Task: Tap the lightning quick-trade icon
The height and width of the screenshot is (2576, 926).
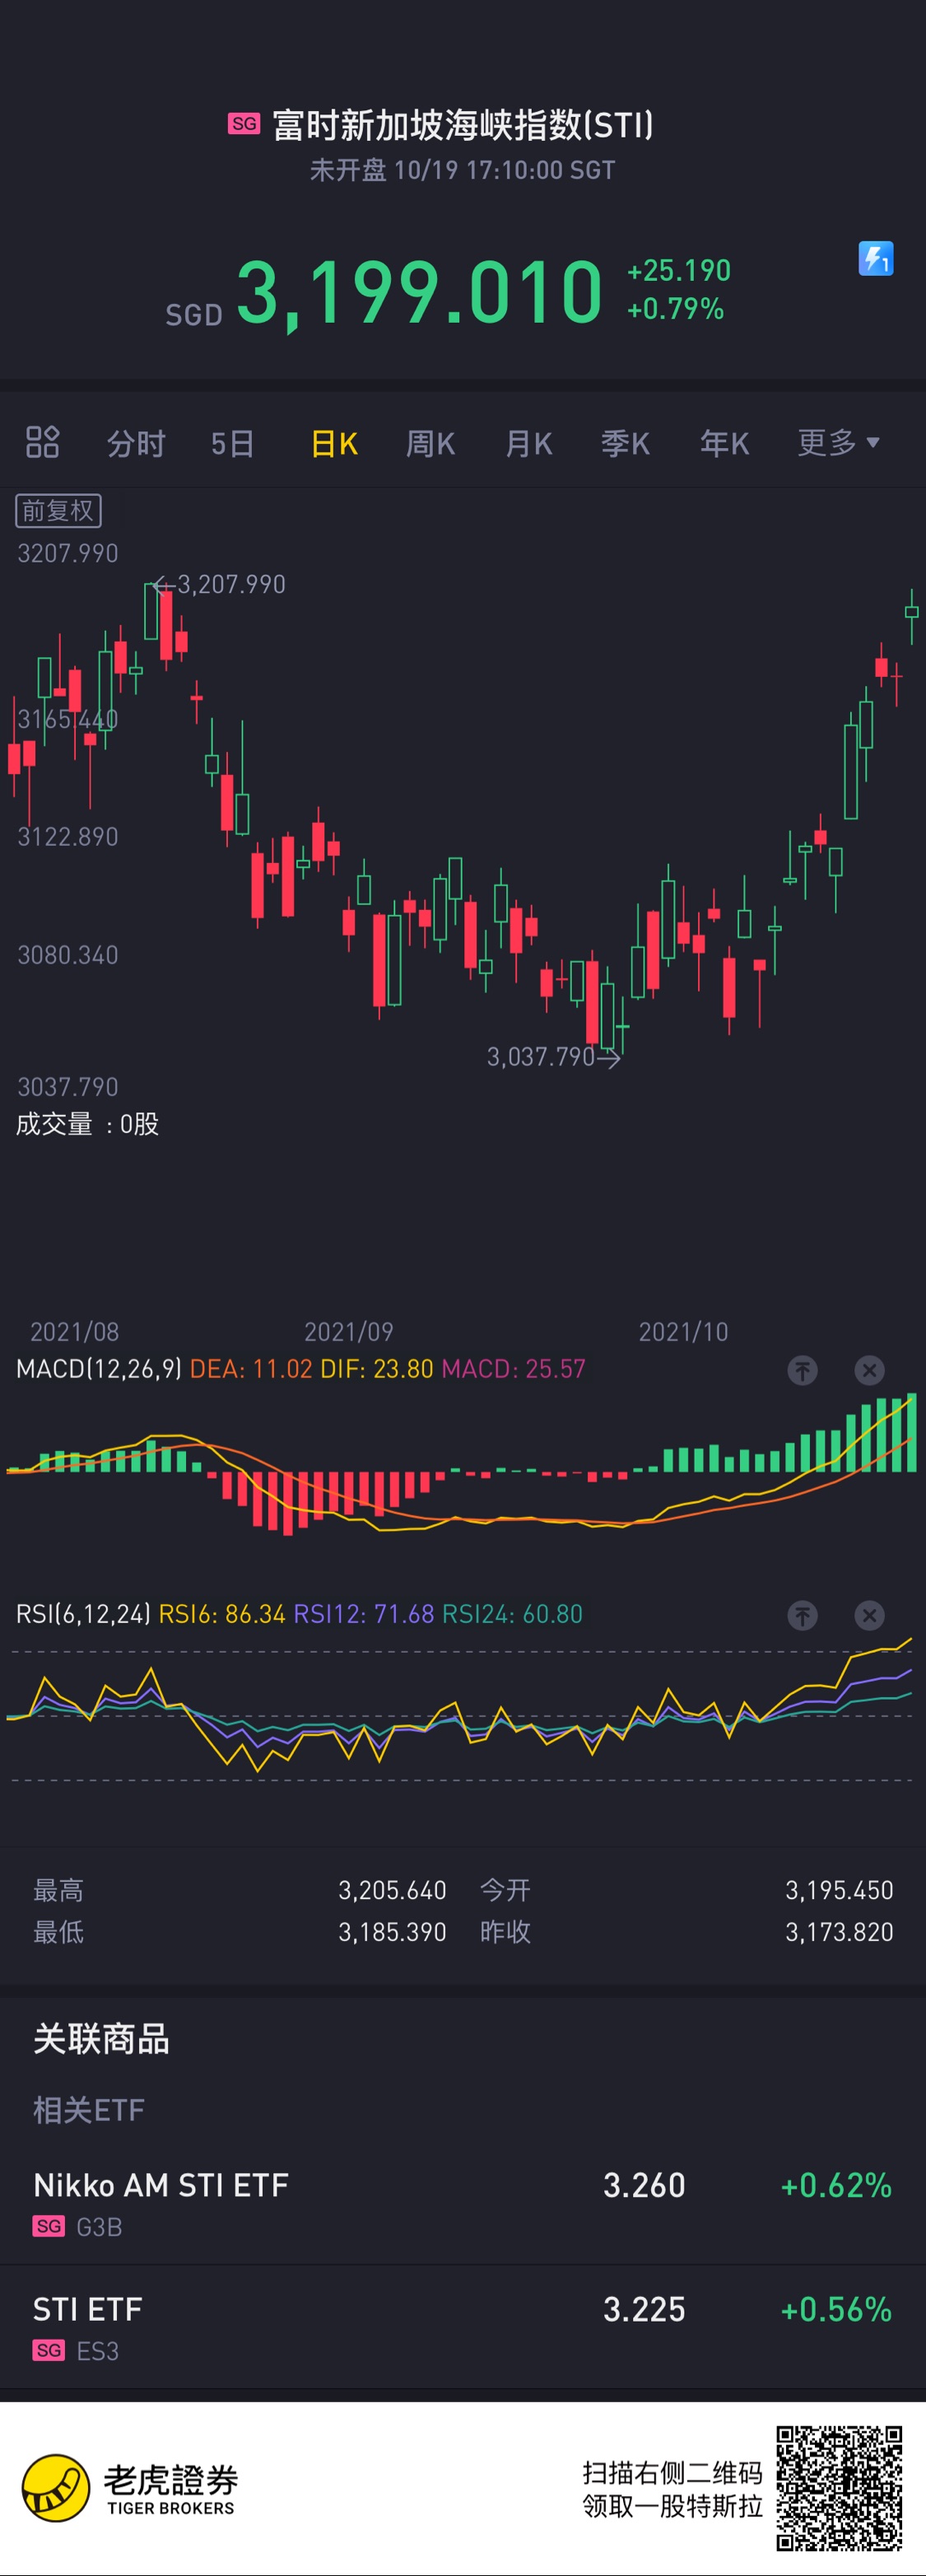Action: (876, 259)
